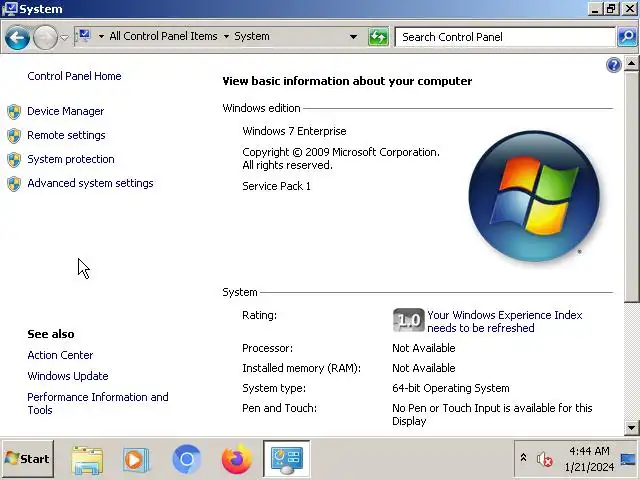Open Action Center under See also
This screenshot has height=480, width=640.
coord(60,355)
